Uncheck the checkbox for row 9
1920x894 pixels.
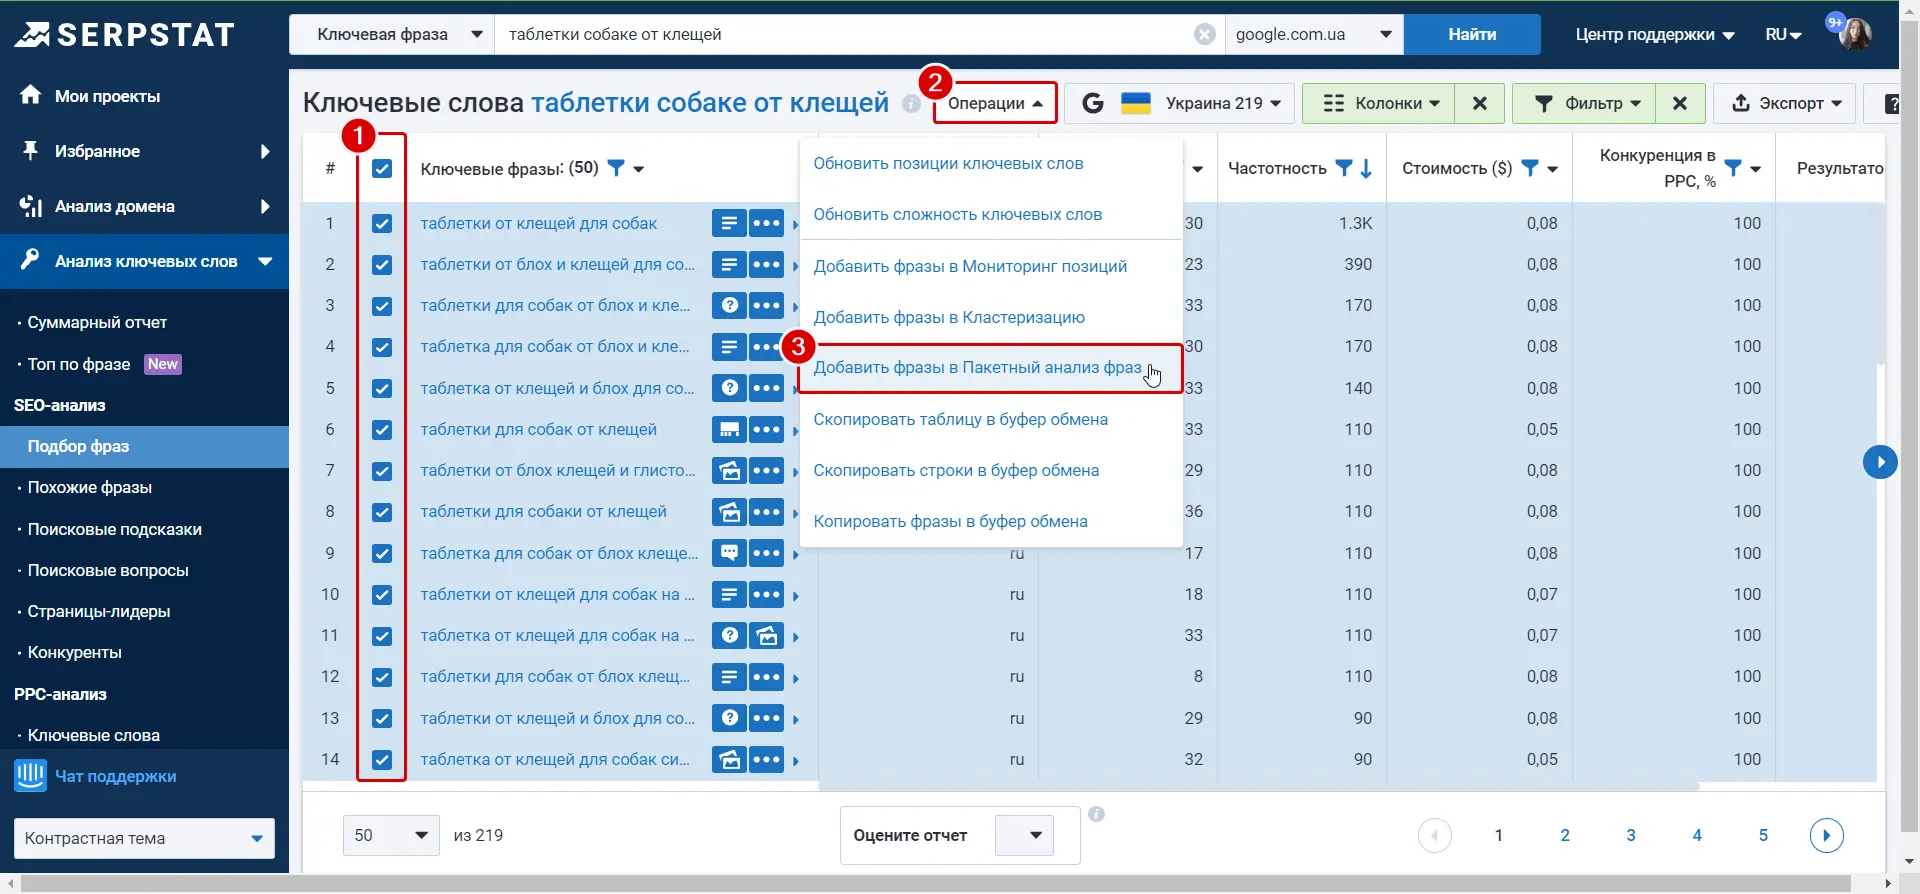coord(382,553)
